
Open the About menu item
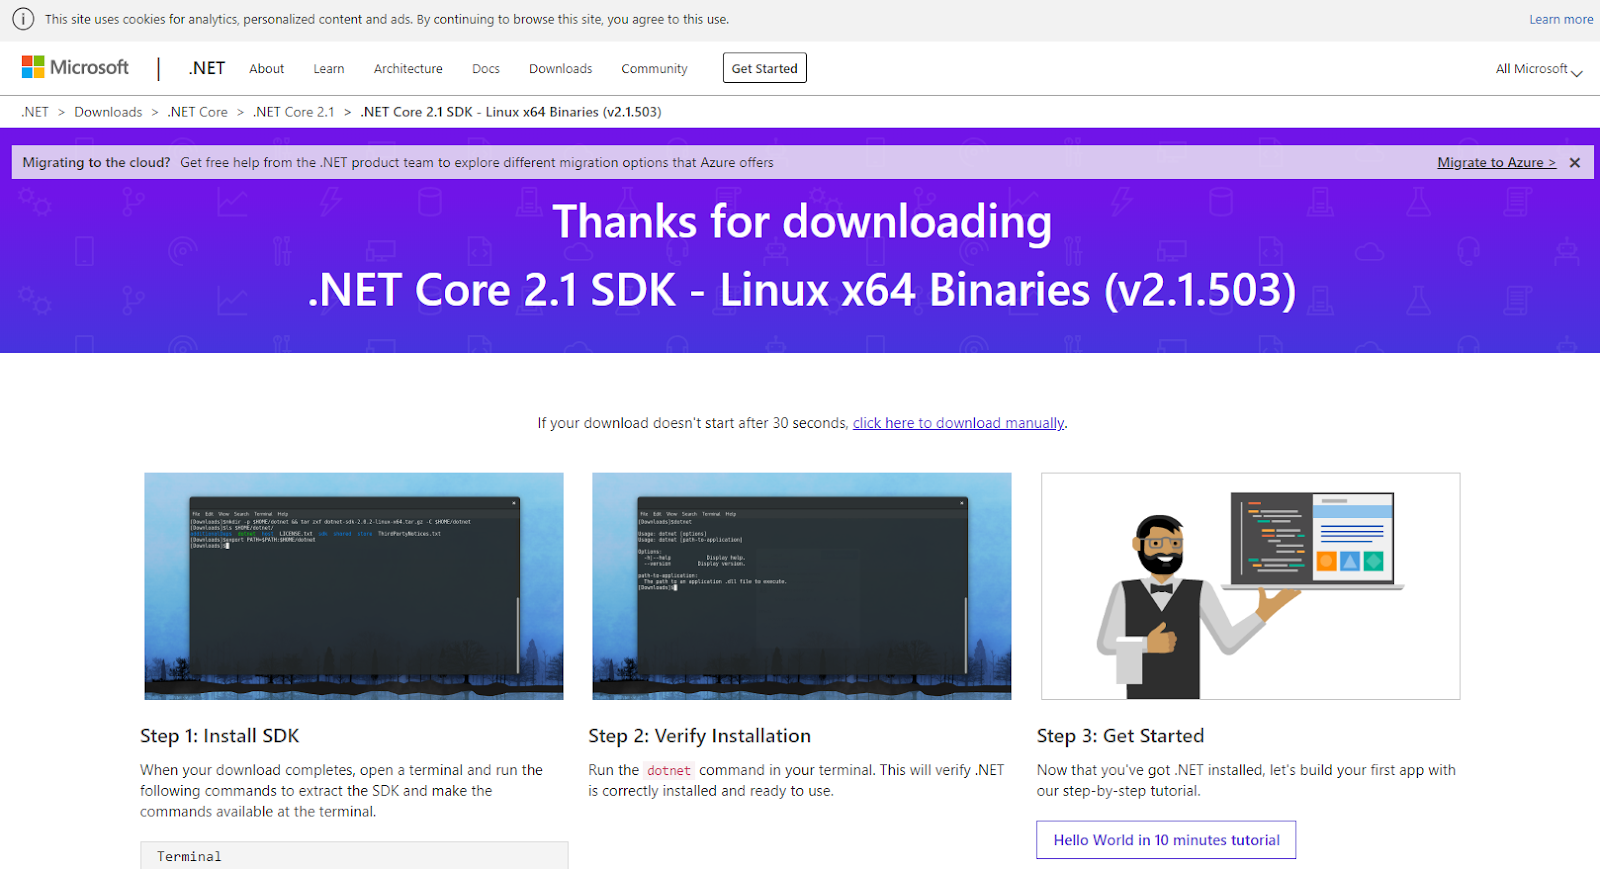click(x=267, y=69)
